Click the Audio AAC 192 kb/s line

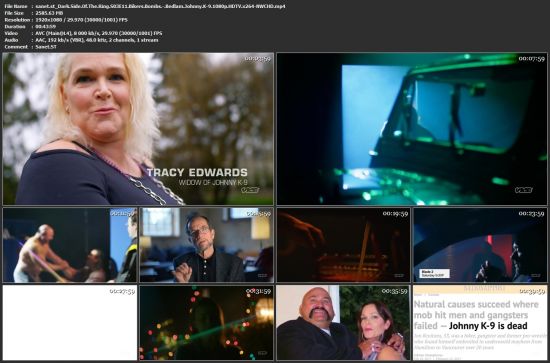pyautogui.click(x=81, y=40)
